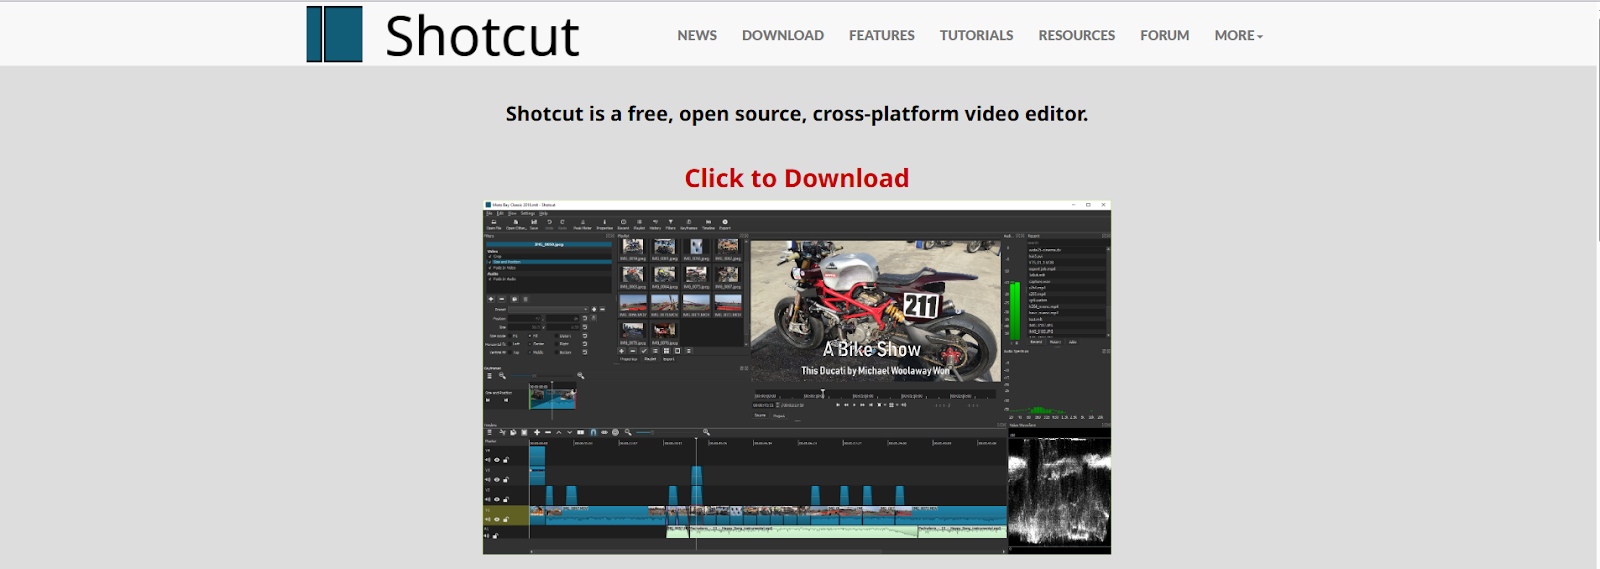Click the Shotcut logo icon
The width and height of the screenshot is (1600, 569).
pos(335,34)
